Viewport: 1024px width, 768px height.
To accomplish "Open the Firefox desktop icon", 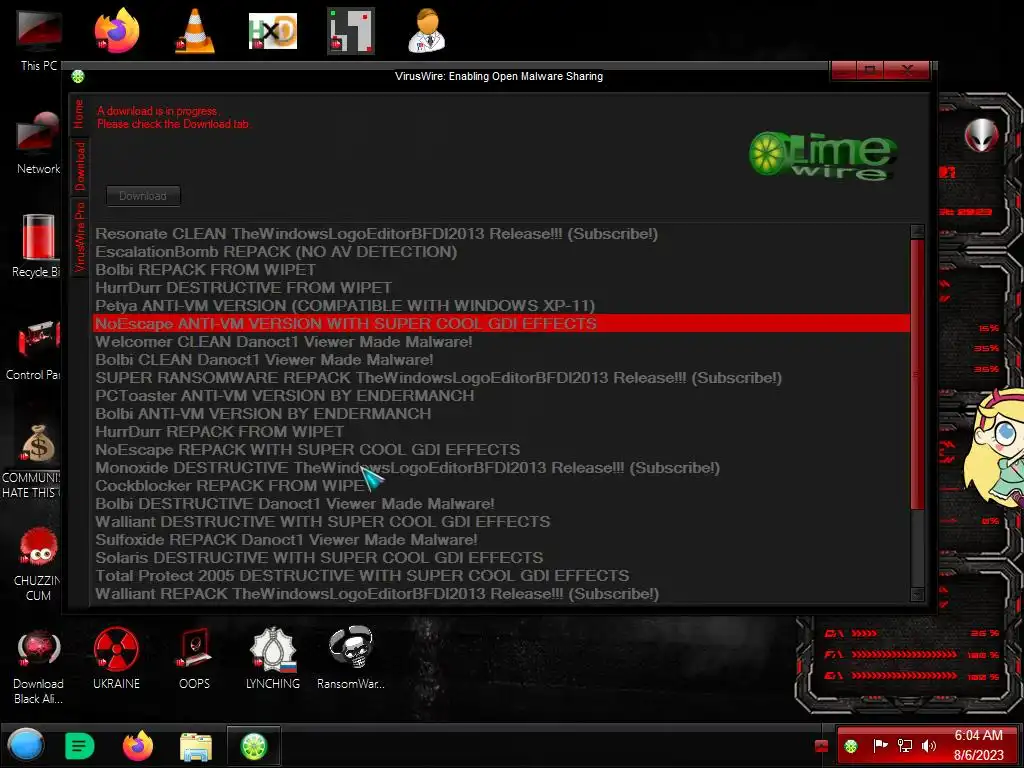I will (116, 31).
